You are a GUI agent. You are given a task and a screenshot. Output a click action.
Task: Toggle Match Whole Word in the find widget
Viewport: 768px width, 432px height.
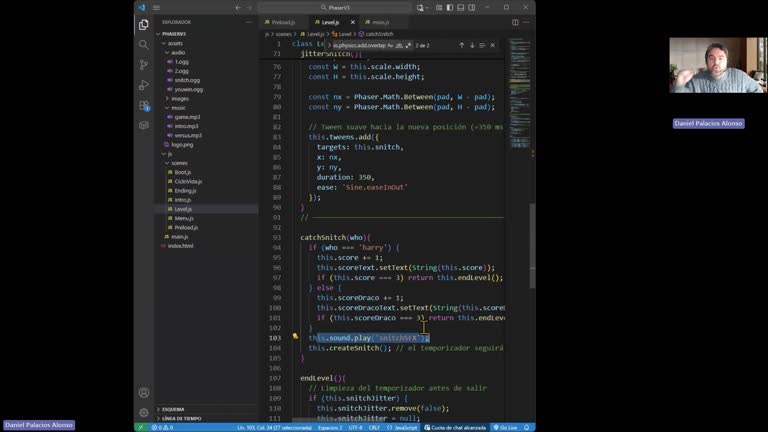399,45
